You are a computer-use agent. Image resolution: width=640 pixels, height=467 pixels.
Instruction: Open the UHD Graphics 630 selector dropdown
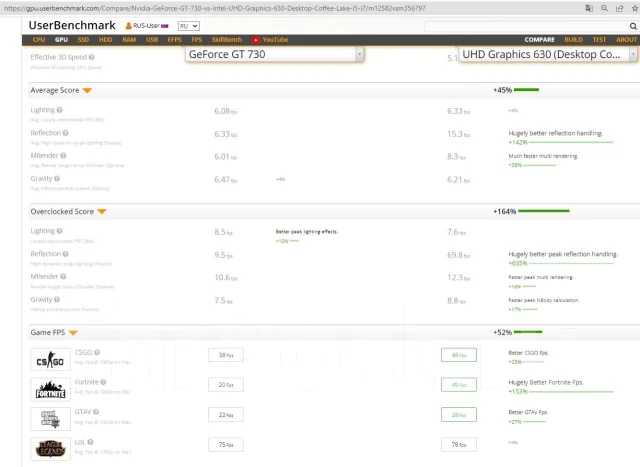coord(548,54)
